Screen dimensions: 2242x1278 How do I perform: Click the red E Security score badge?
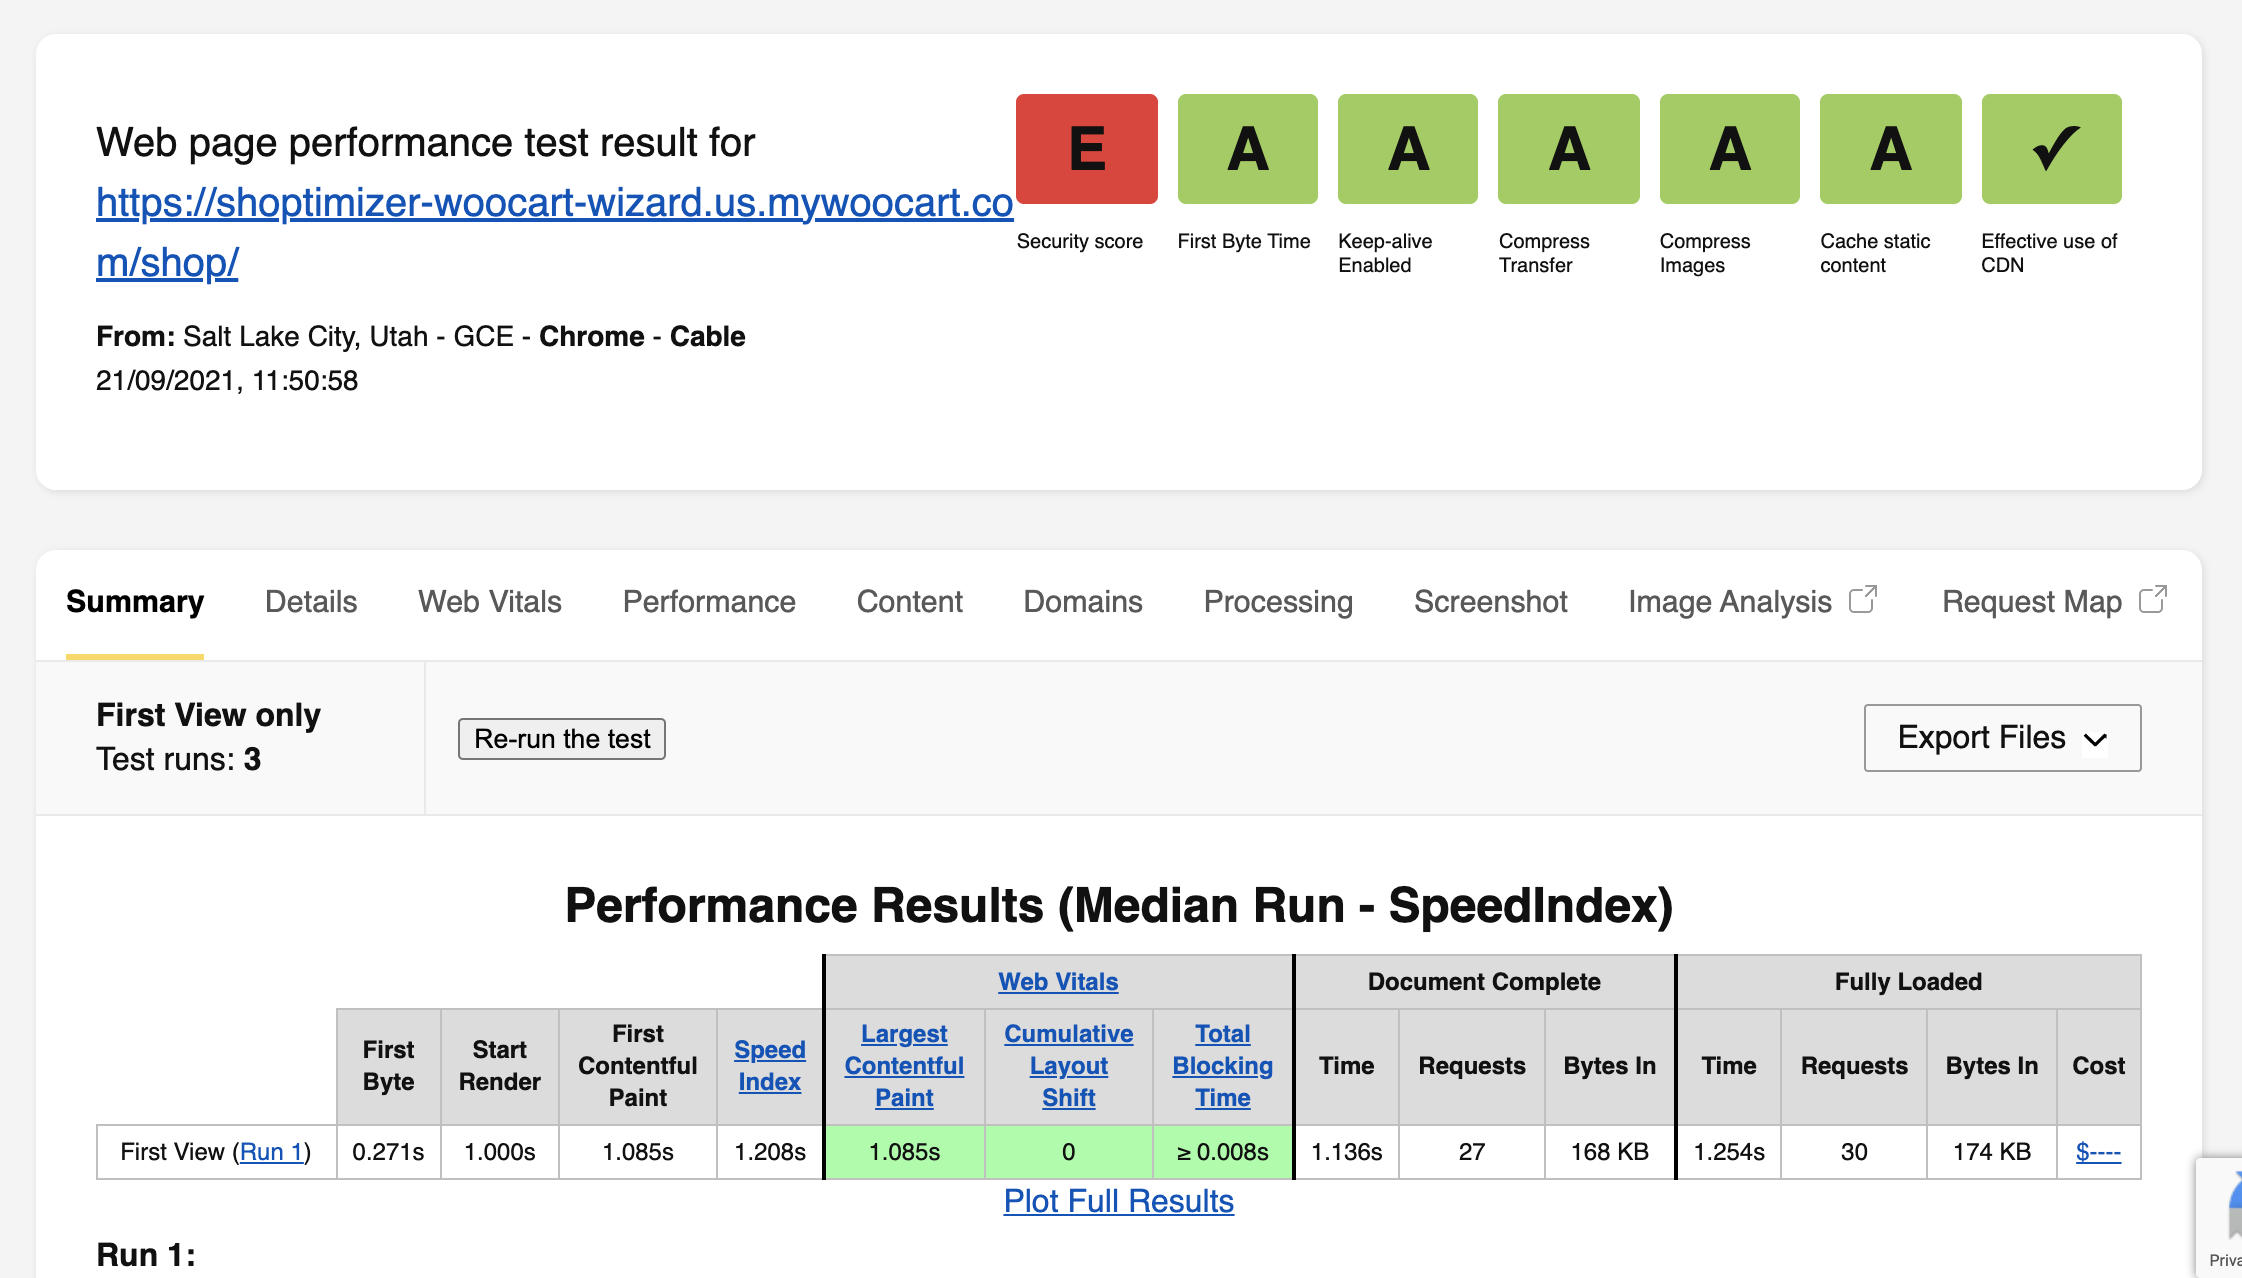(x=1087, y=149)
